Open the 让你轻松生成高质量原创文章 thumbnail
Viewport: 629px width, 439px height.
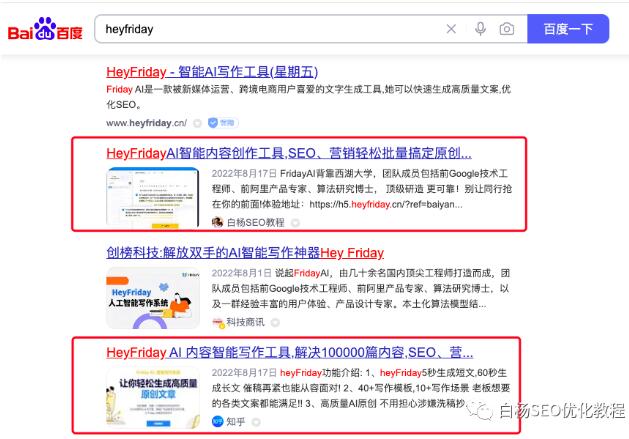(x=152, y=397)
